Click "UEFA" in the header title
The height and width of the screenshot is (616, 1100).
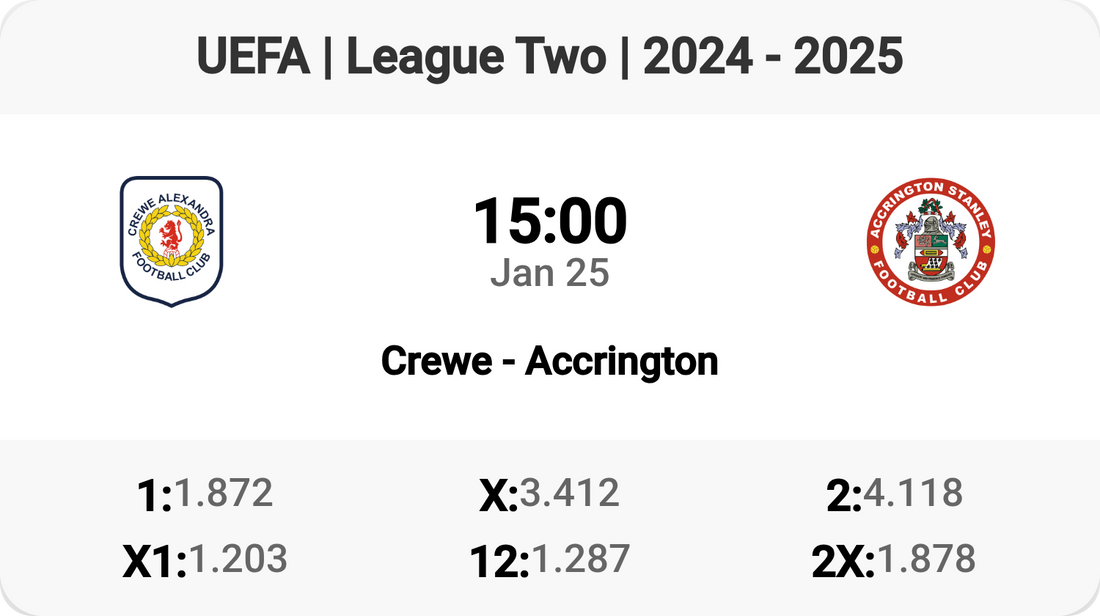pos(254,58)
